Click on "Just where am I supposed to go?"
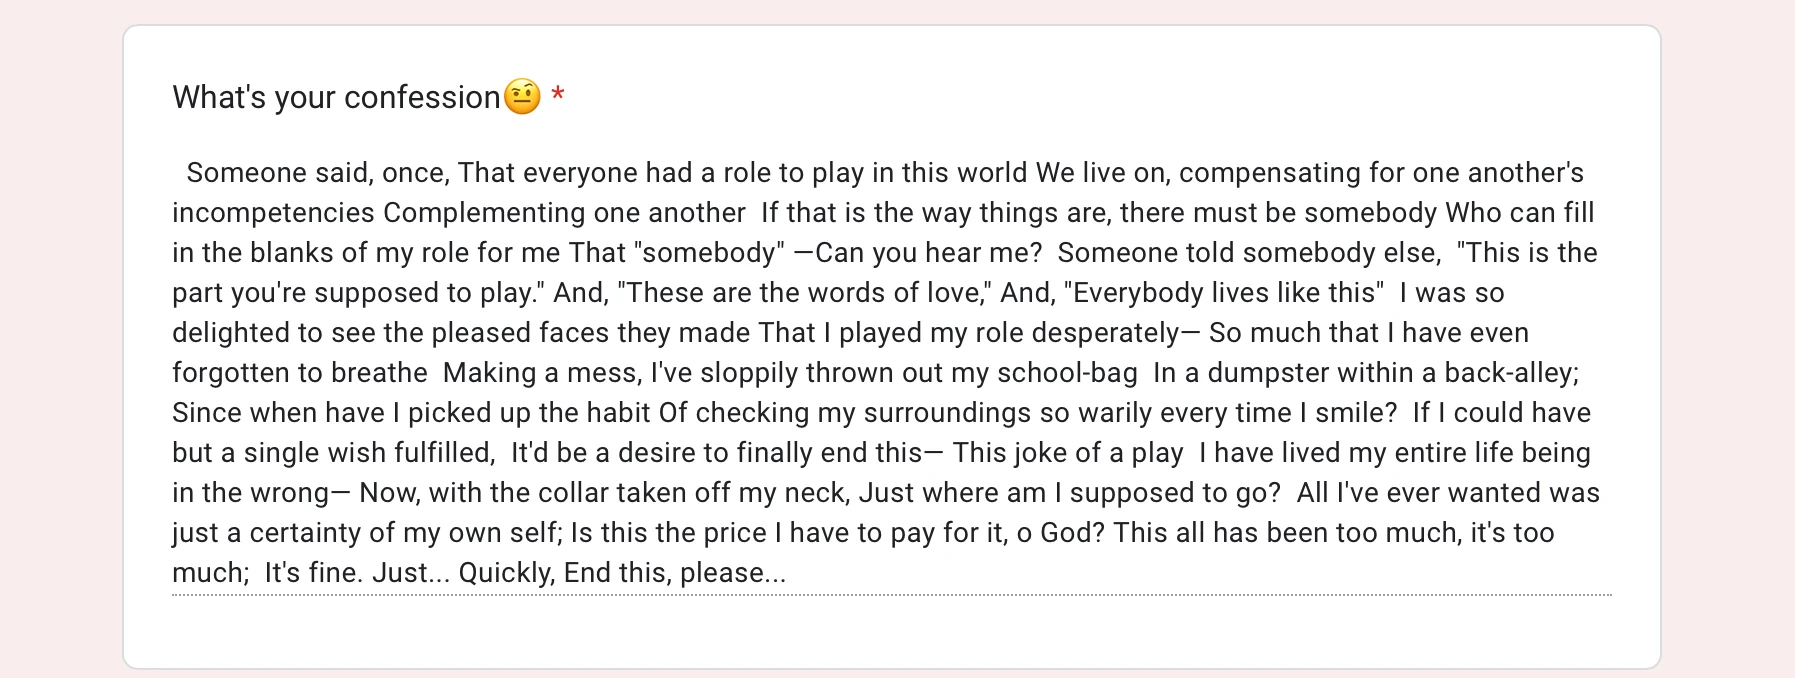The height and width of the screenshot is (678, 1795). click(x=1069, y=493)
